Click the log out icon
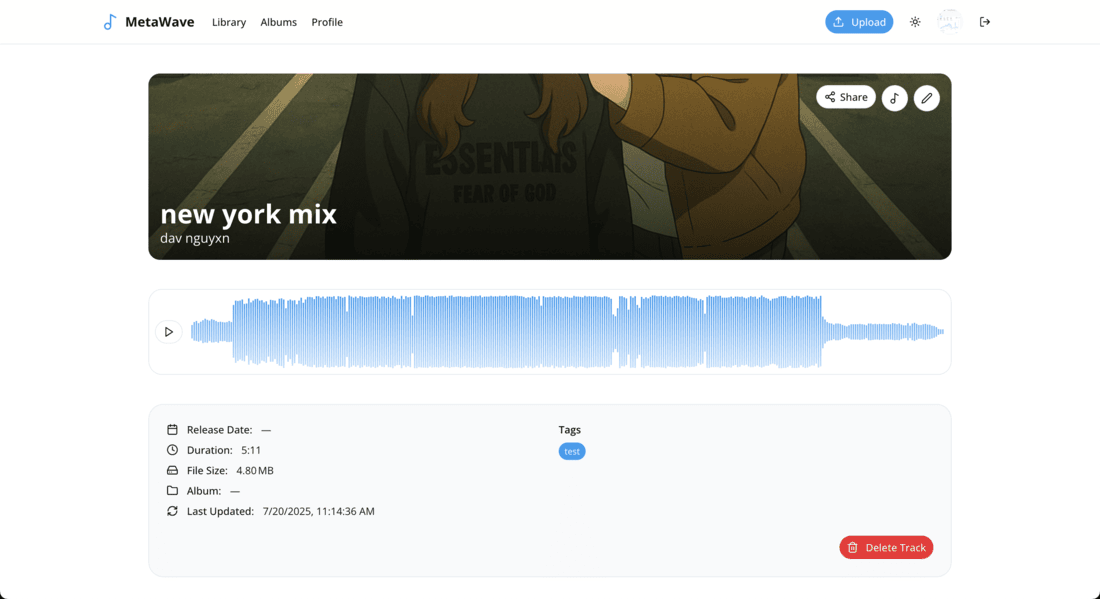This screenshot has height=599, width=1100. pos(984,22)
